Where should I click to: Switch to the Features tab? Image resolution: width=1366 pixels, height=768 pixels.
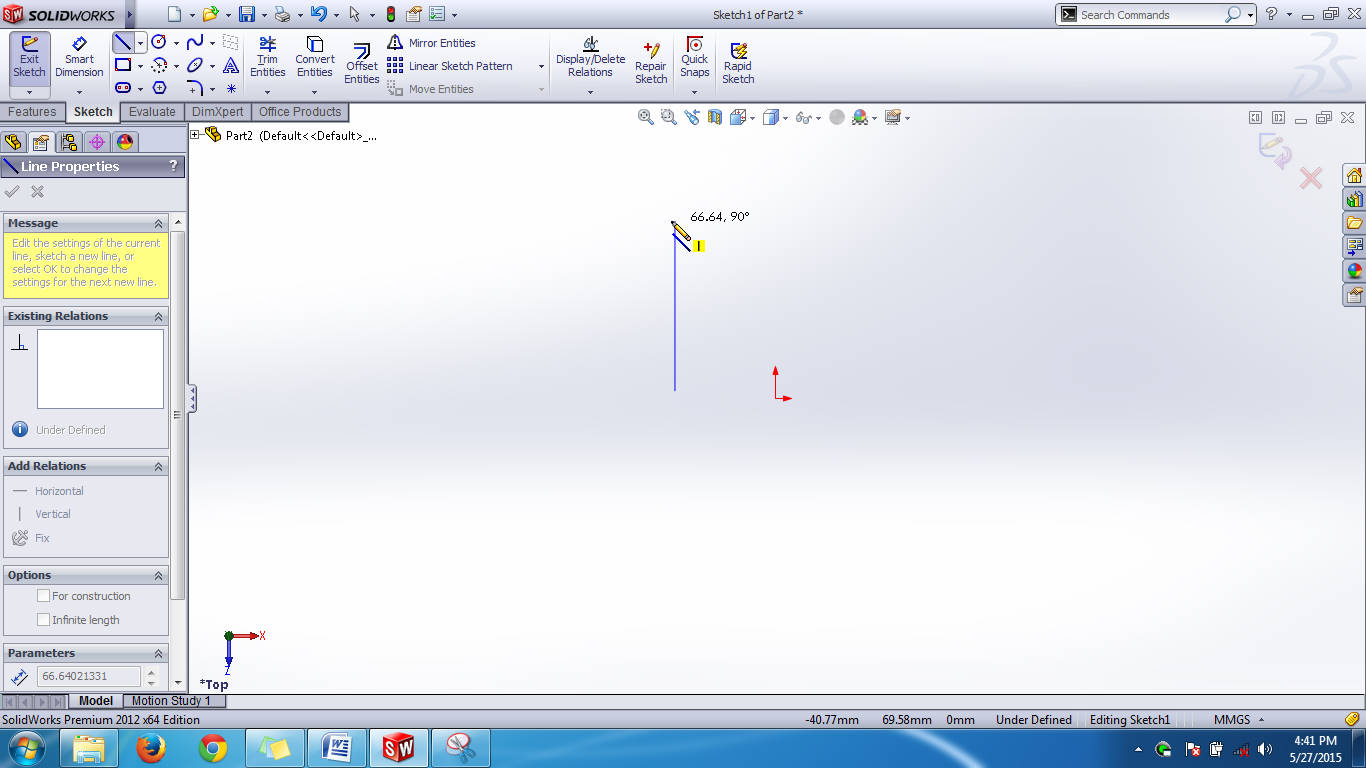[x=33, y=111]
